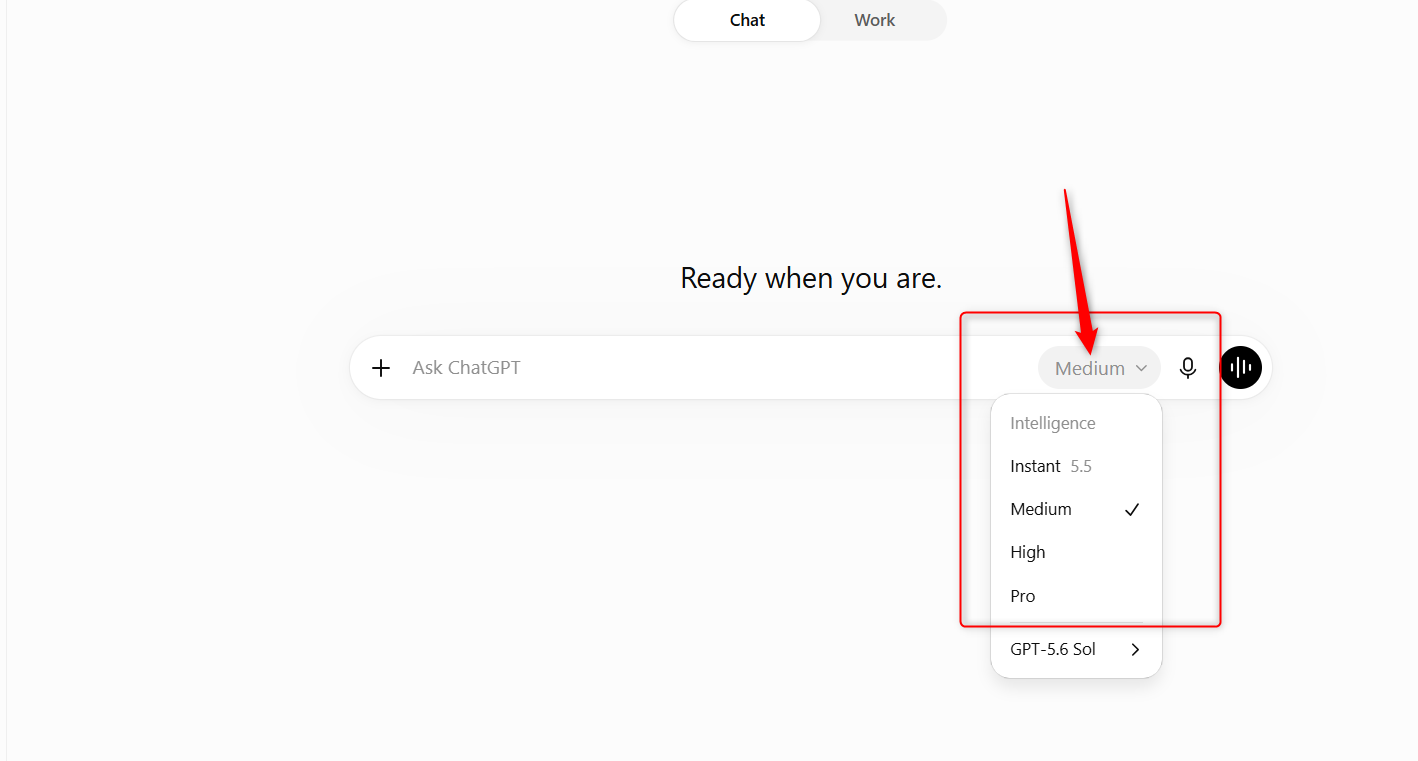Collapse the Medium intelligence selector pill
The height and width of the screenshot is (761, 1418).
tap(1099, 368)
